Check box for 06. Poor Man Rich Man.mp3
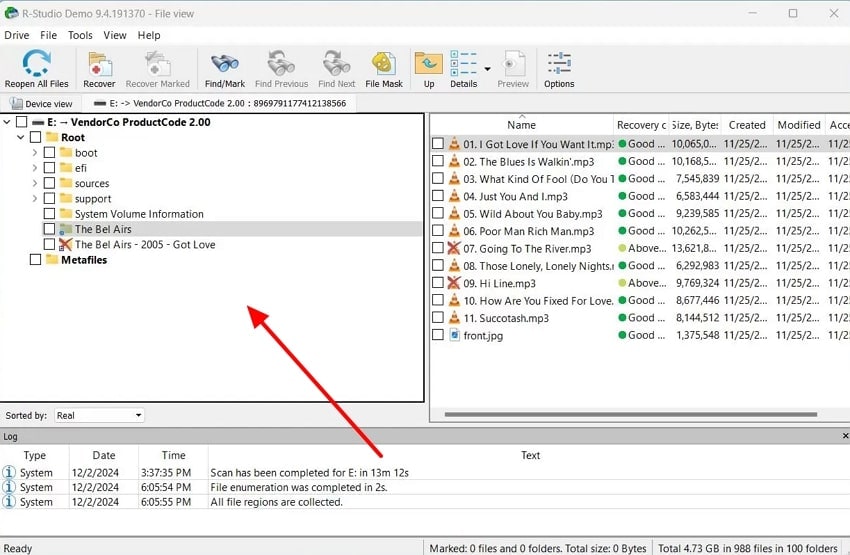 click(x=438, y=231)
